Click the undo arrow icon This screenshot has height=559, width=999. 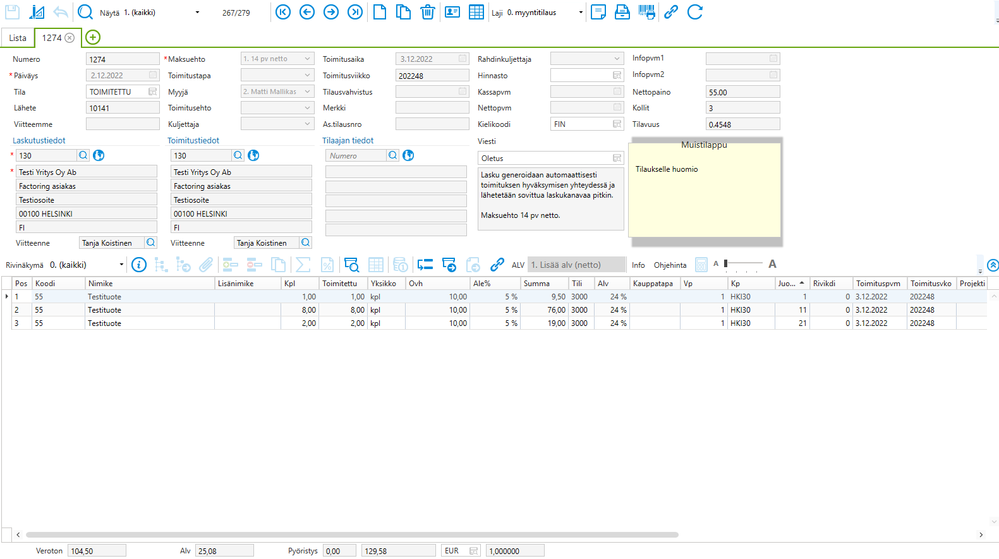pos(61,11)
